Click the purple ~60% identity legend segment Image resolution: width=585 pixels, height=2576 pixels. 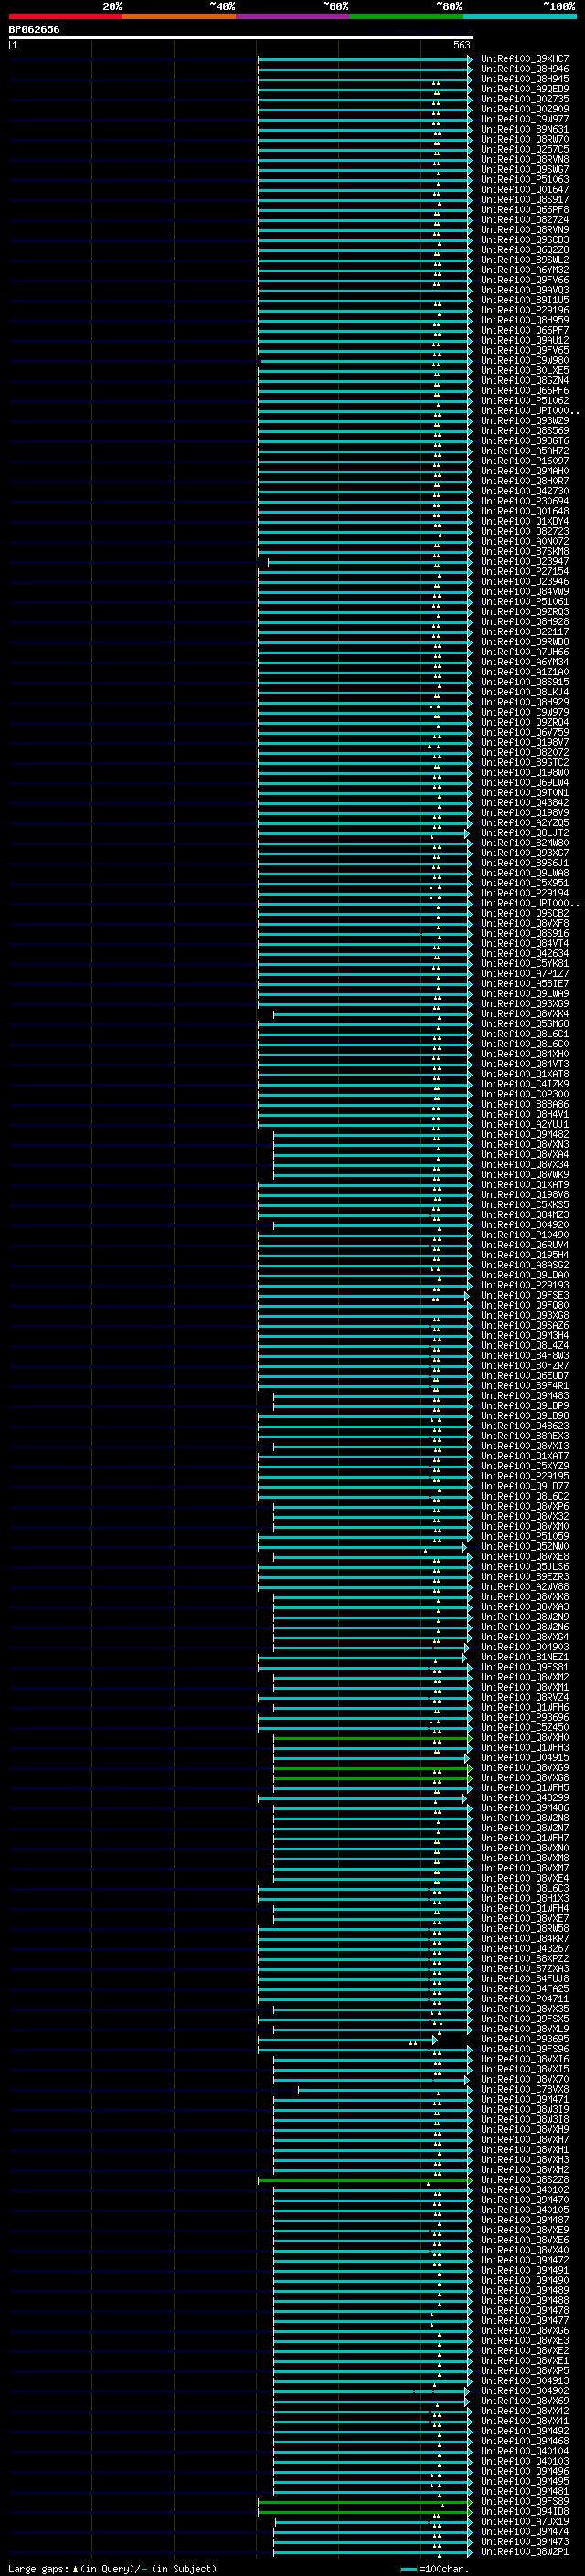292,16
